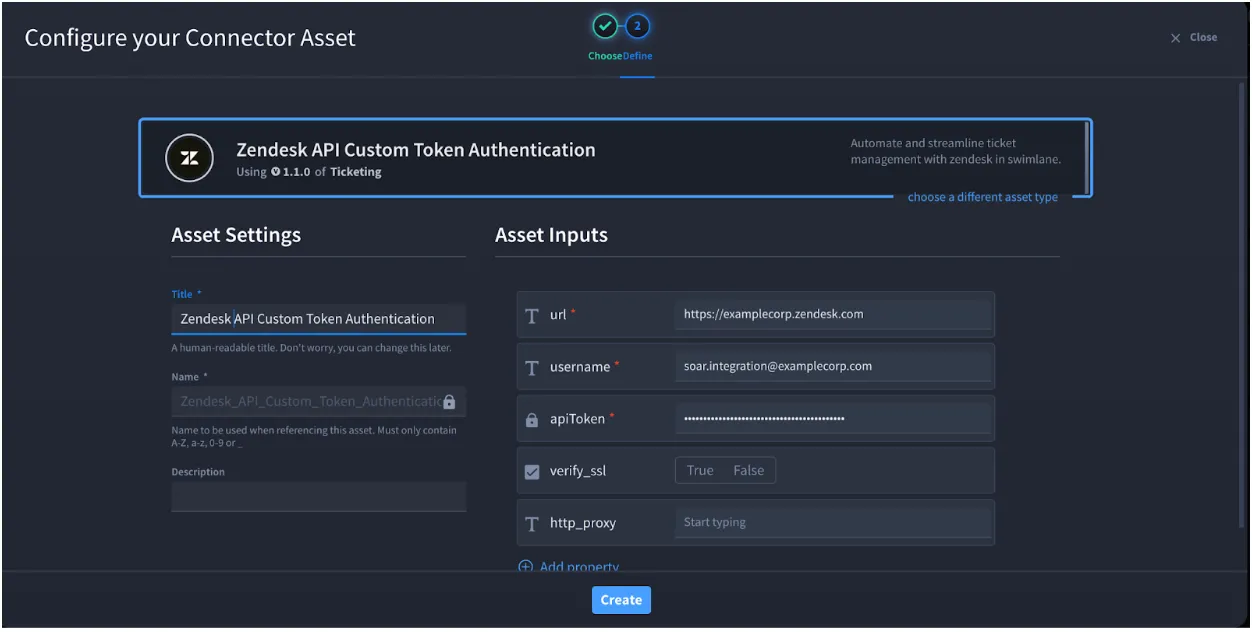The width and height of the screenshot is (1252, 632).
Task: Click the text type icon beside url
Action: tap(532, 316)
